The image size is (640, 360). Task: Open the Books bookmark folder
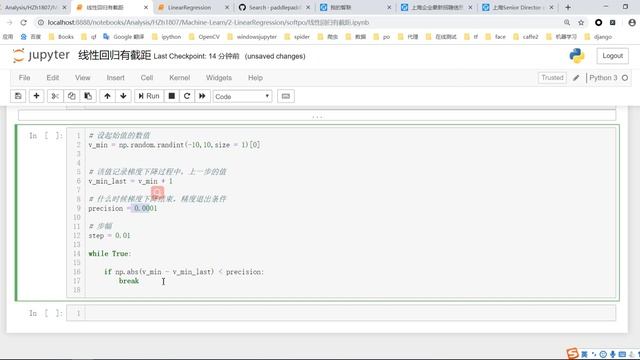coord(61,37)
